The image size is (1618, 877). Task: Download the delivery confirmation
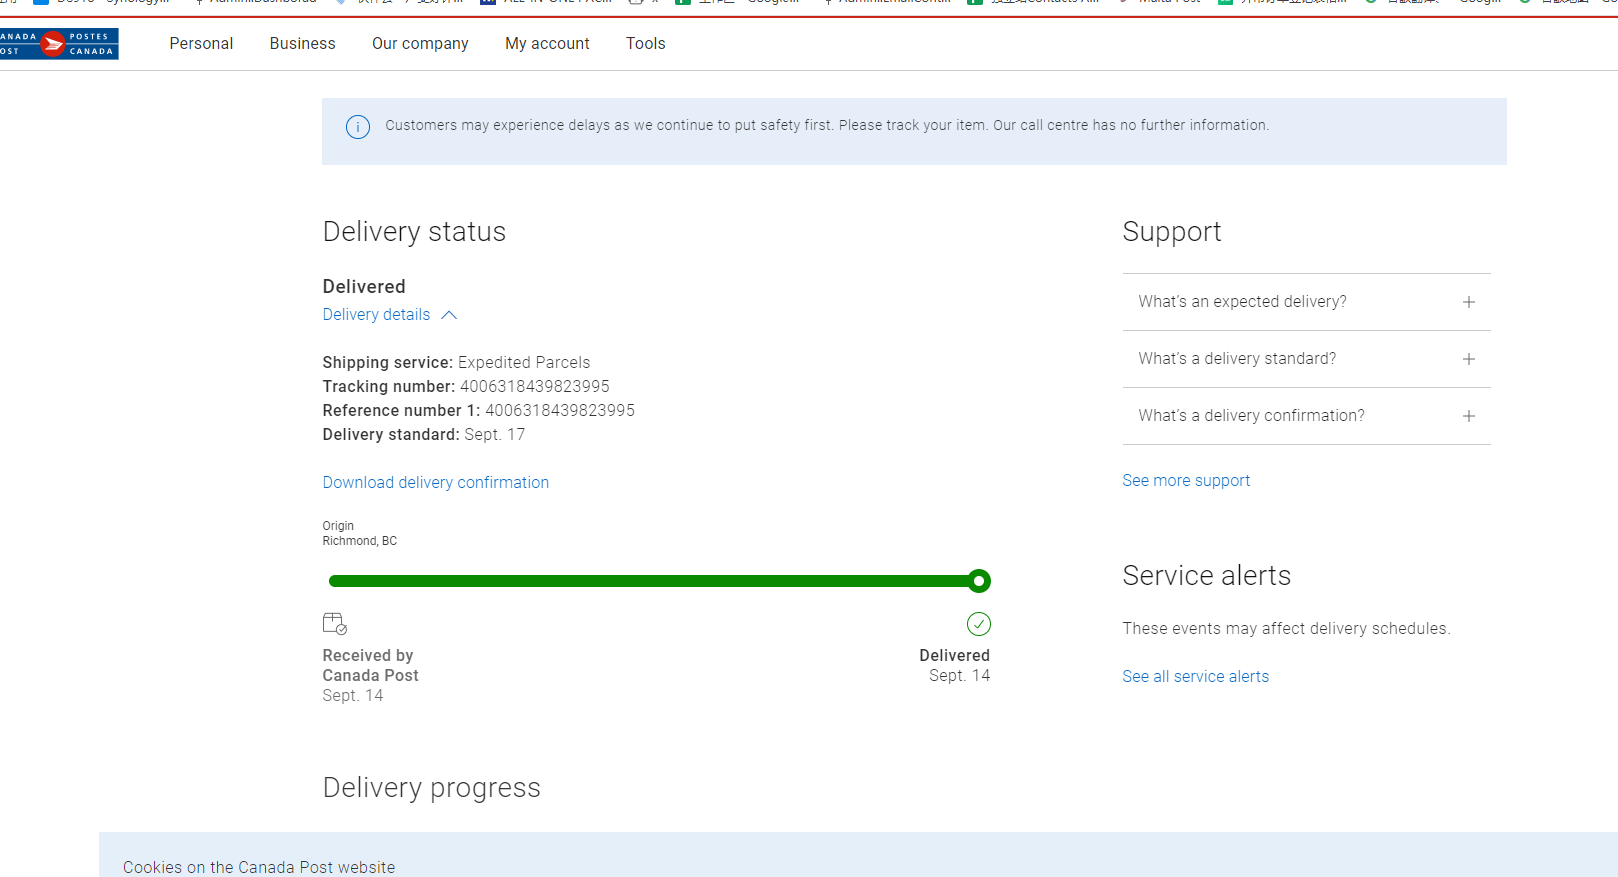click(435, 482)
